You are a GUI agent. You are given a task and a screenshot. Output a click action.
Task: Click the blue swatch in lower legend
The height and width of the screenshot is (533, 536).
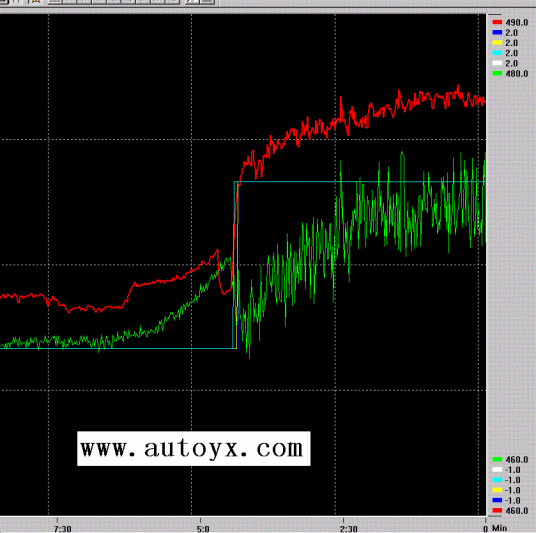497,501
